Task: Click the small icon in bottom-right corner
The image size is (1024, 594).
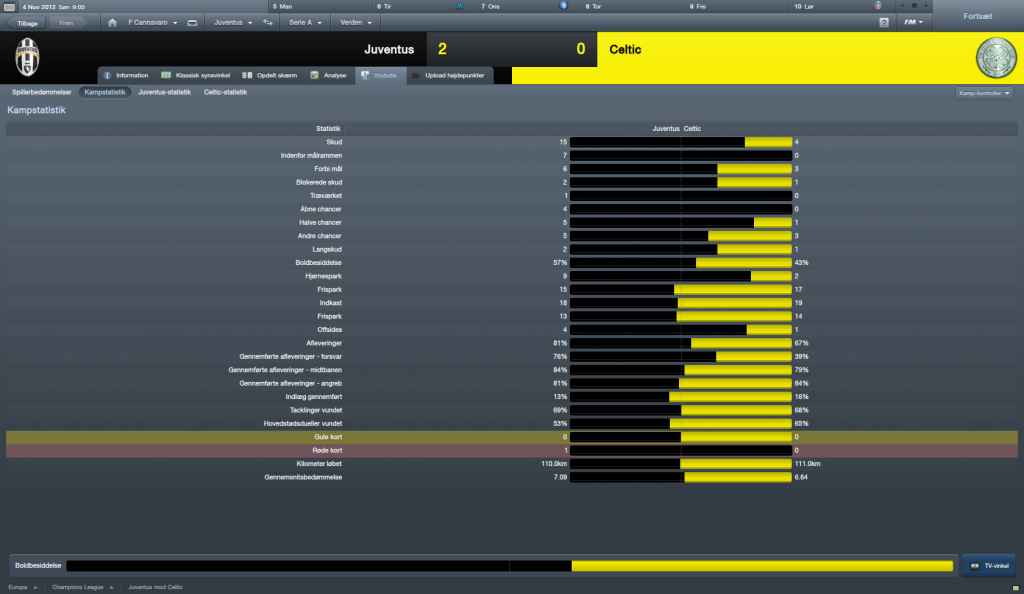Action: pos(1015,588)
